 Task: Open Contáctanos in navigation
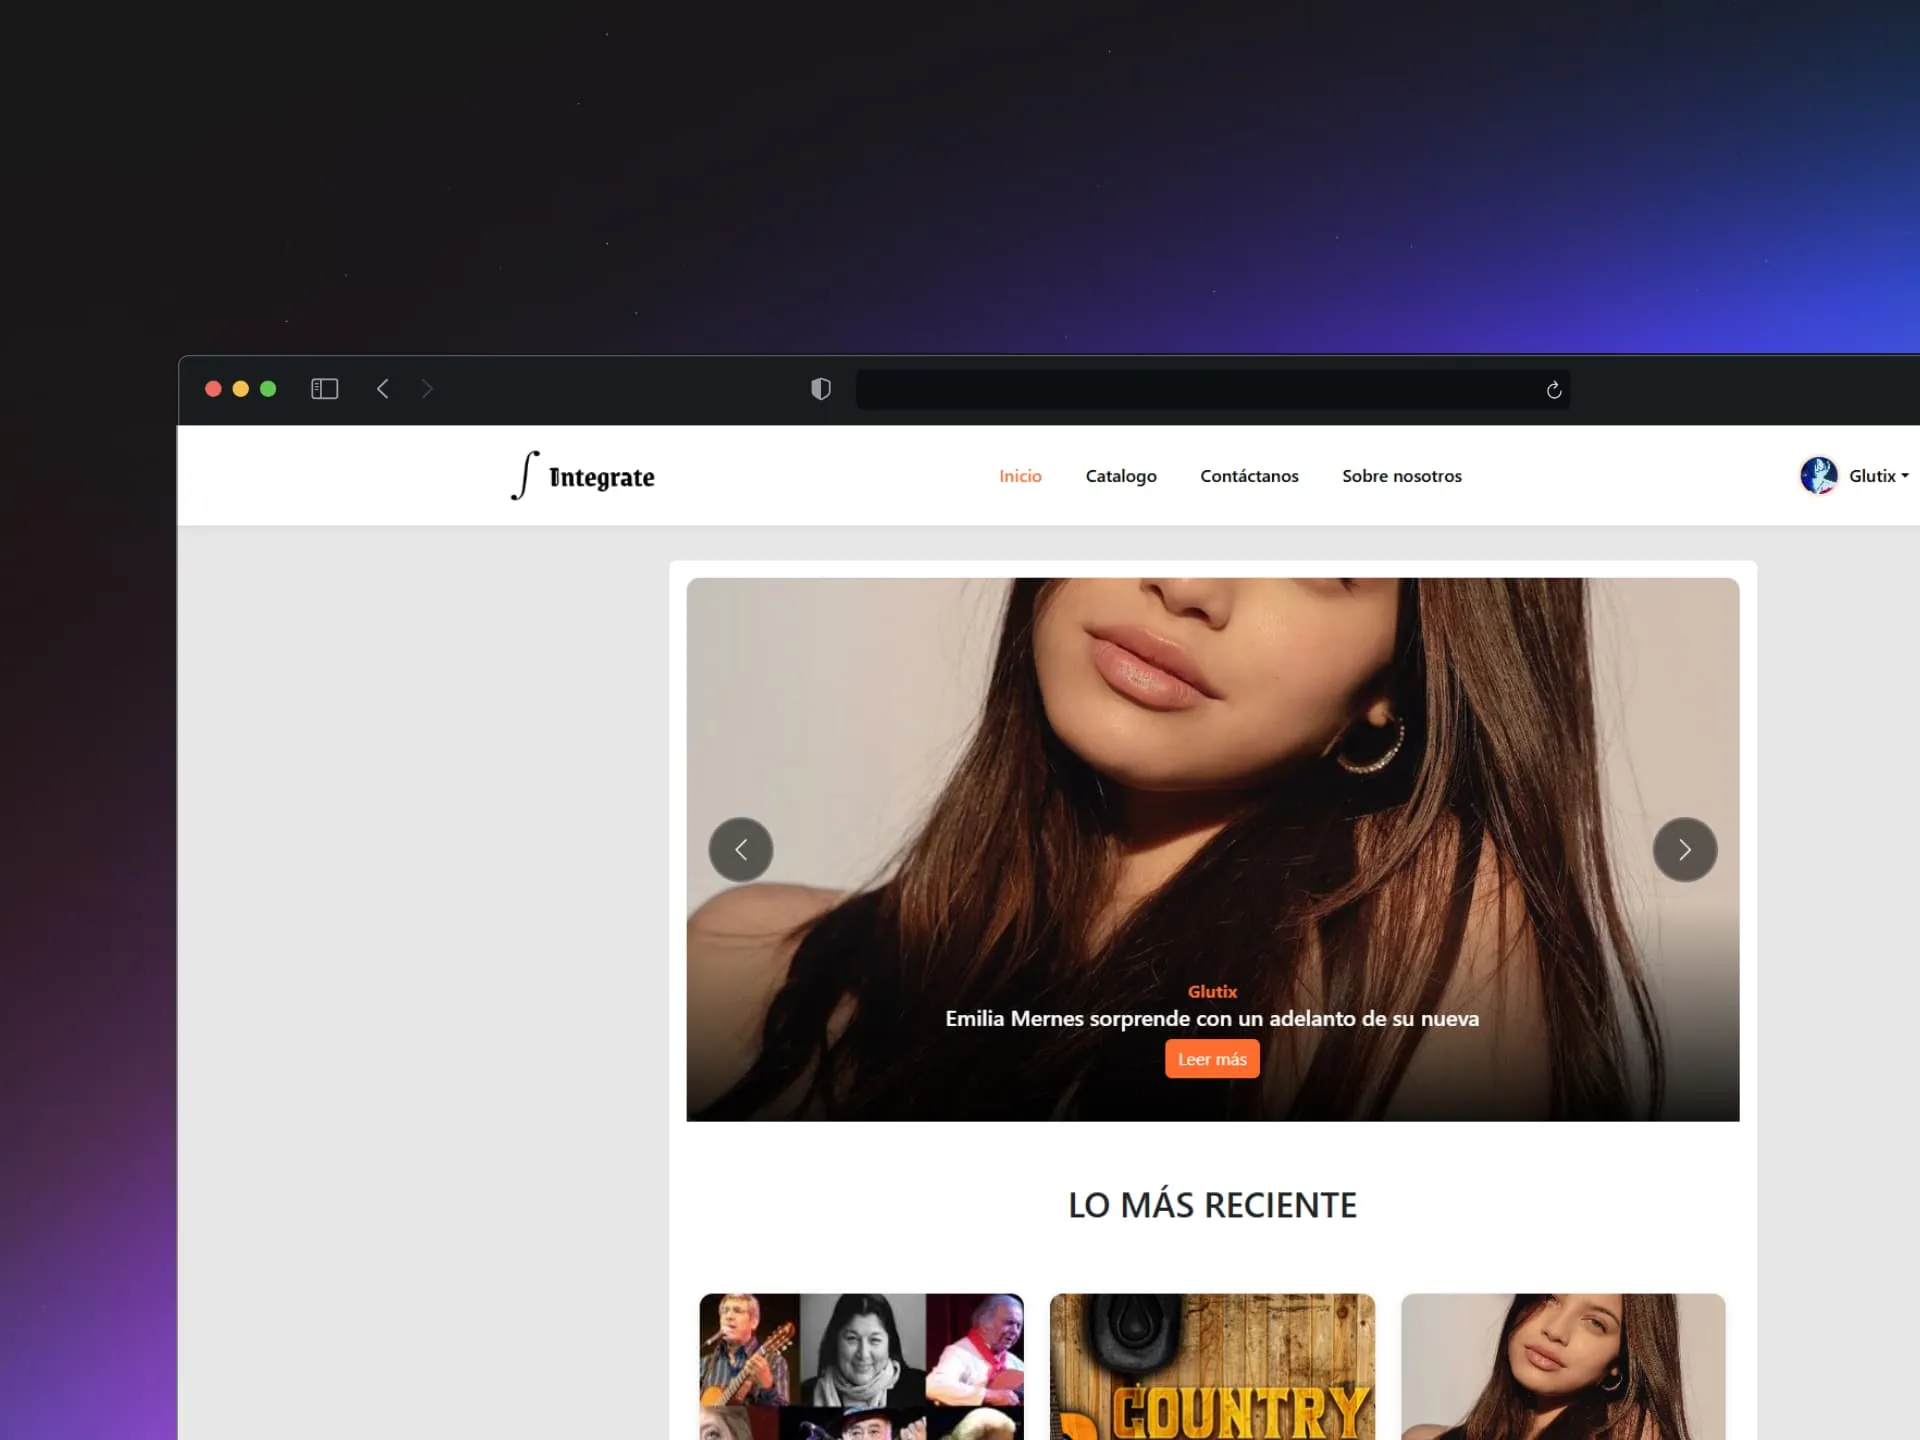[x=1248, y=476]
